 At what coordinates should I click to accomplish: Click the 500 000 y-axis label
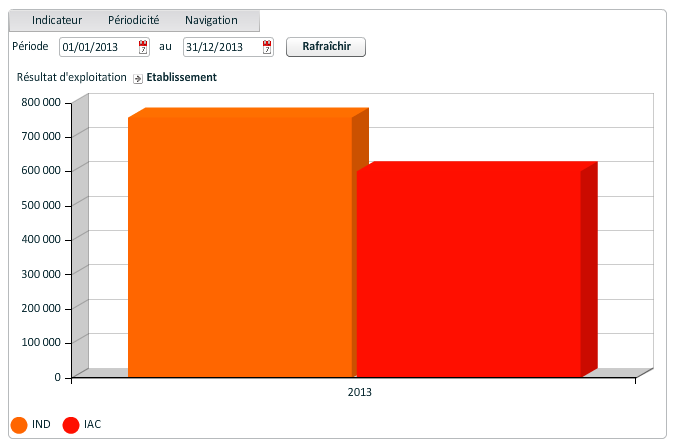click(41, 205)
